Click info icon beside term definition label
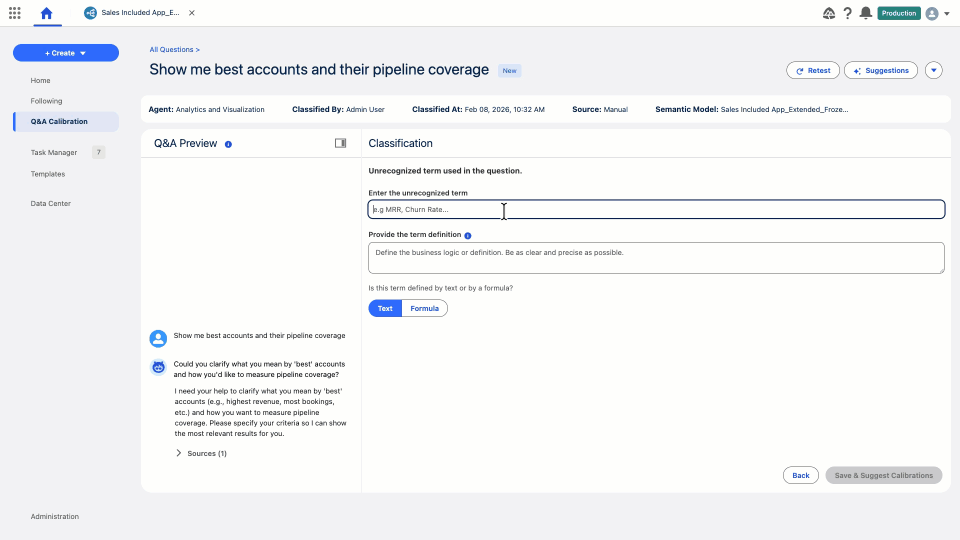Viewport: 960px width, 540px height. 468,235
